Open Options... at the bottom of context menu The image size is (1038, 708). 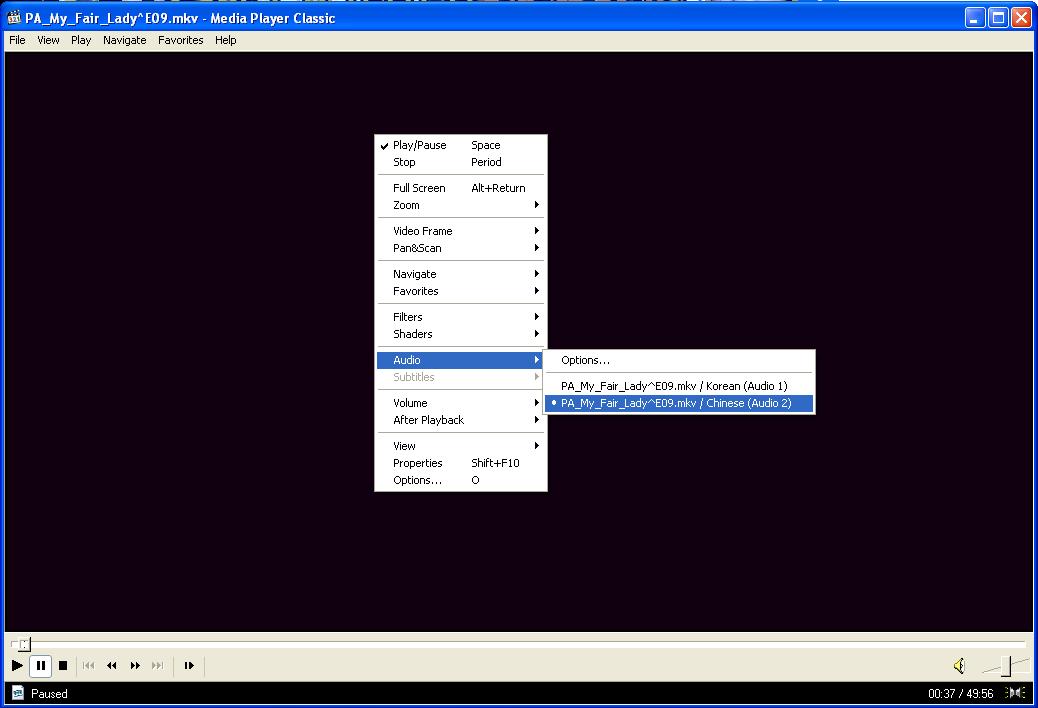(x=461, y=480)
